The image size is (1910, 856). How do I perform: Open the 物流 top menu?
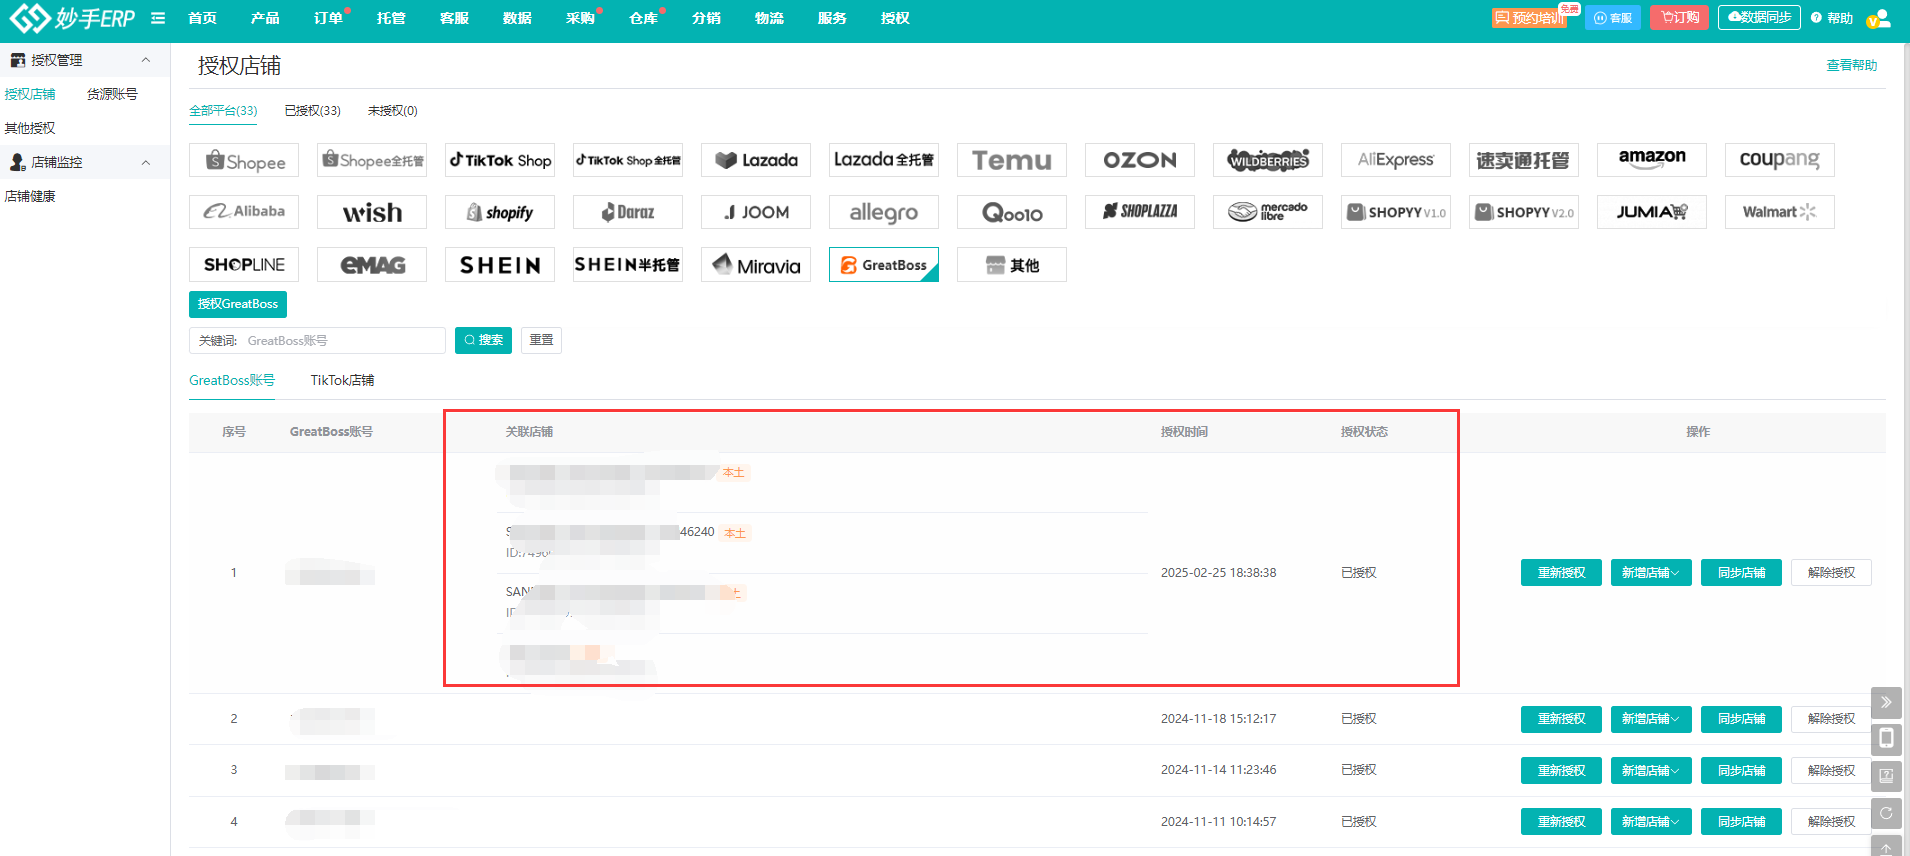(769, 18)
